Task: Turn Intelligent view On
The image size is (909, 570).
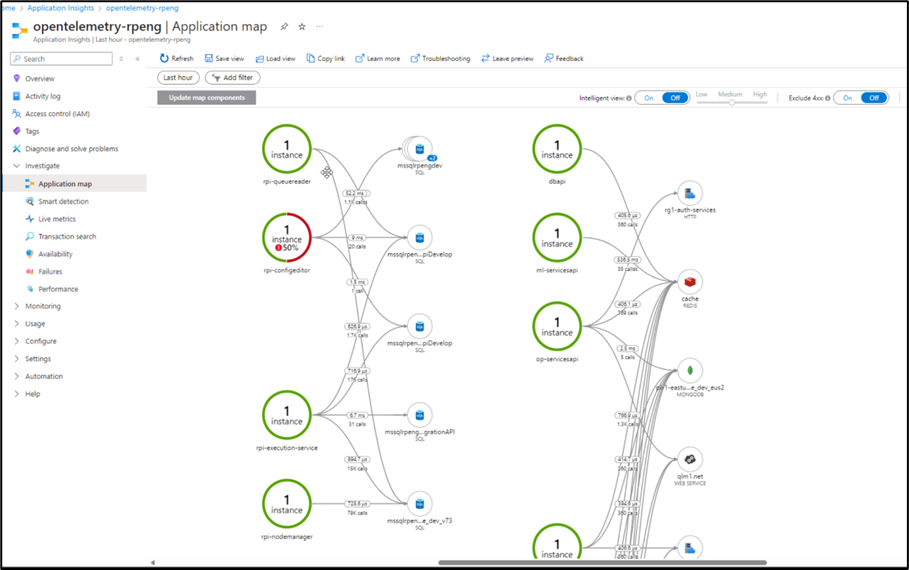Action: pyautogui.click(x=649, y=98)
